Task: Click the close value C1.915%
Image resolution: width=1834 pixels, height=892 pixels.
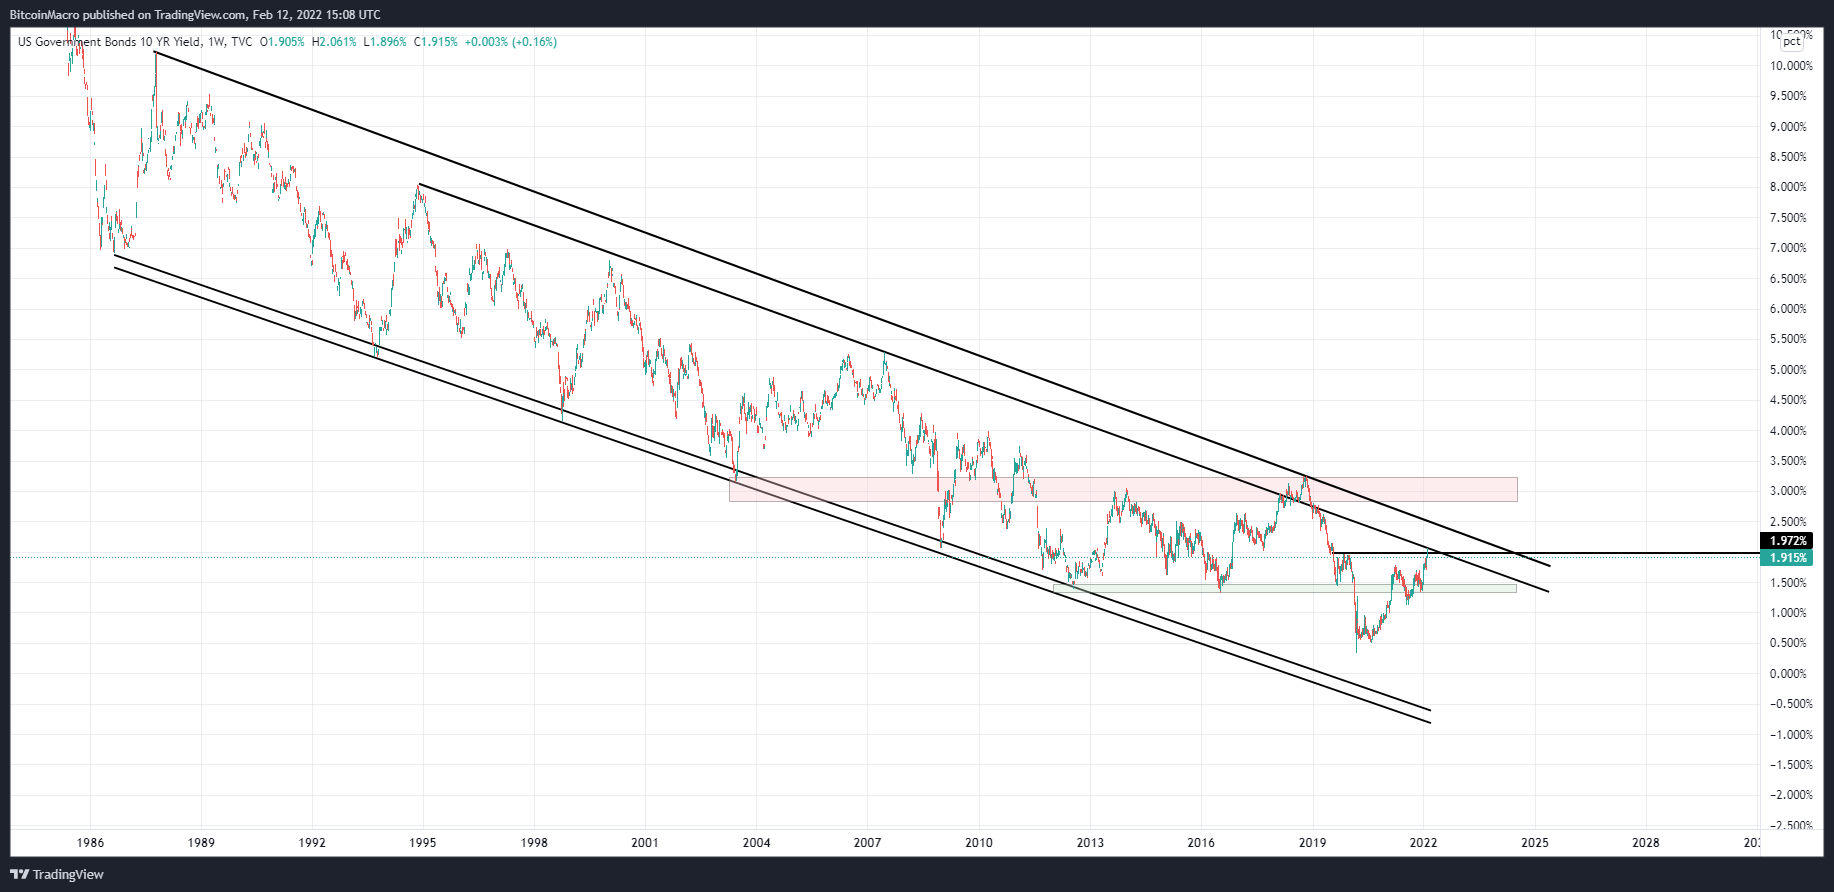Action: tap(436, 42)
